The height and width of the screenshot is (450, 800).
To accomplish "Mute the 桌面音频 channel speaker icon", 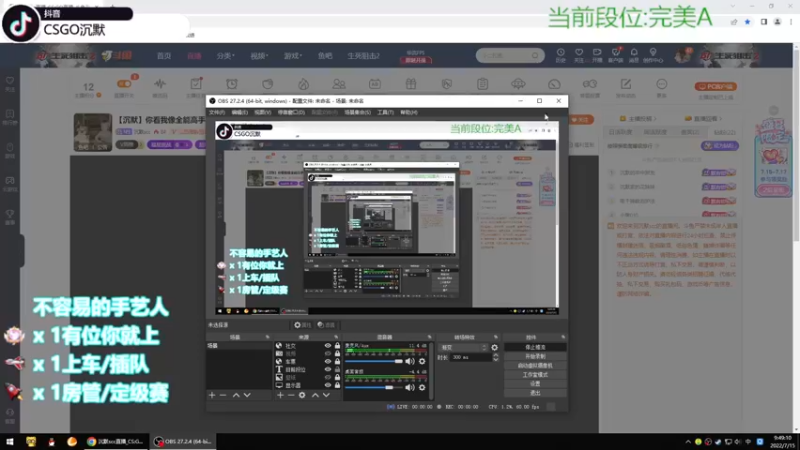I will click(x=410, y=387).
